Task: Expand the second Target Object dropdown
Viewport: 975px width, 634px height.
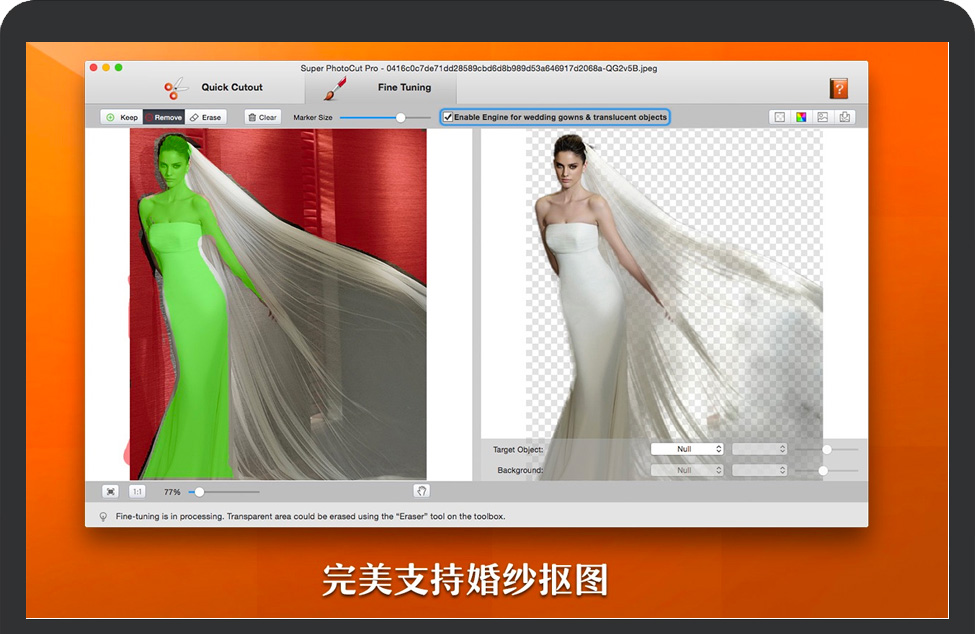Action: (x=760, y=449)
